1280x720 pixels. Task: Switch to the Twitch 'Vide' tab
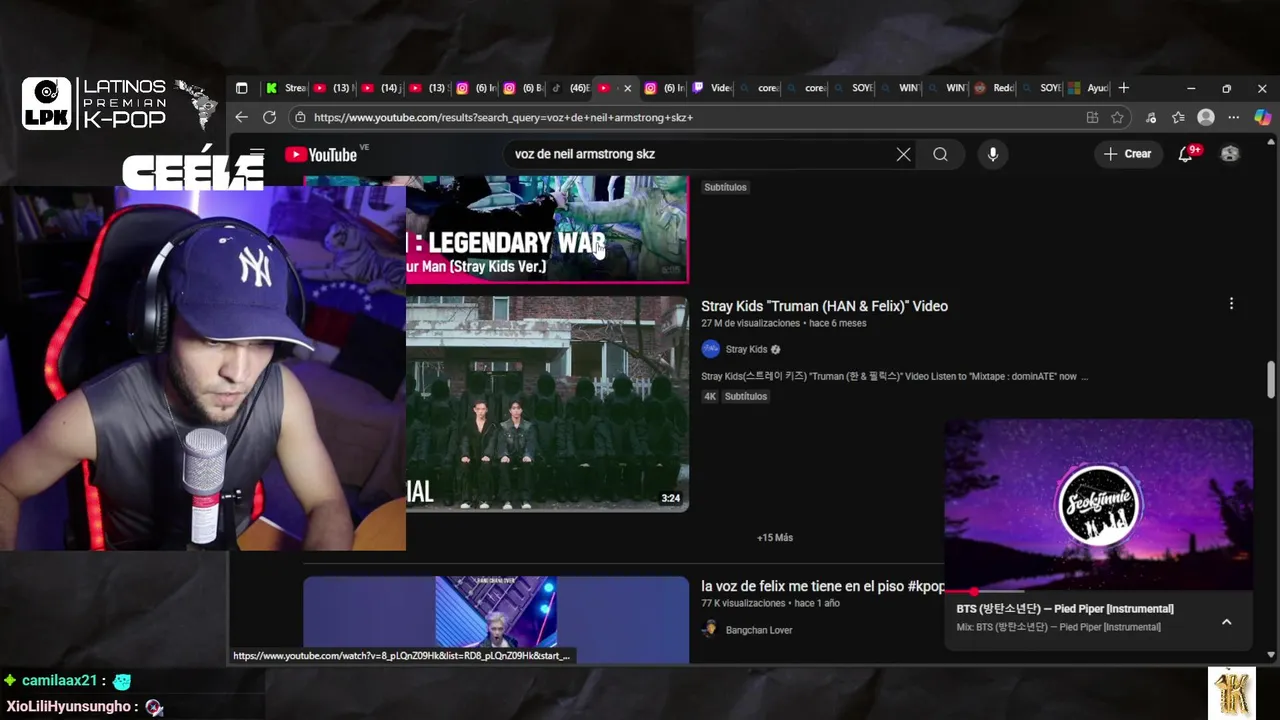(712, 88)
